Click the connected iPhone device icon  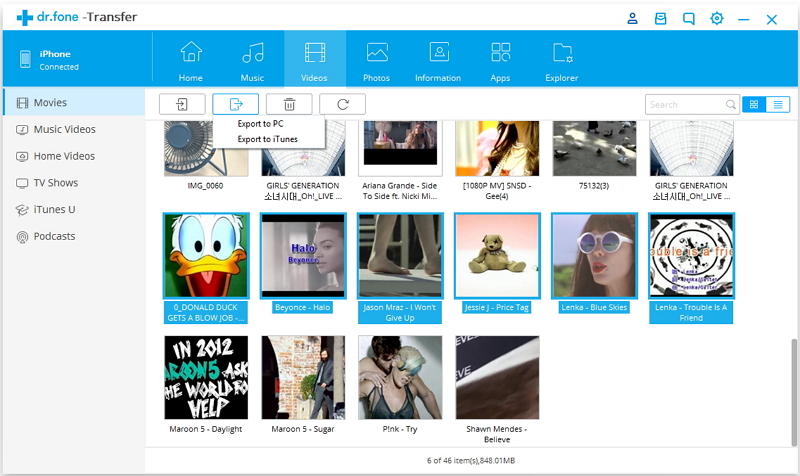[x=25, y=59]
